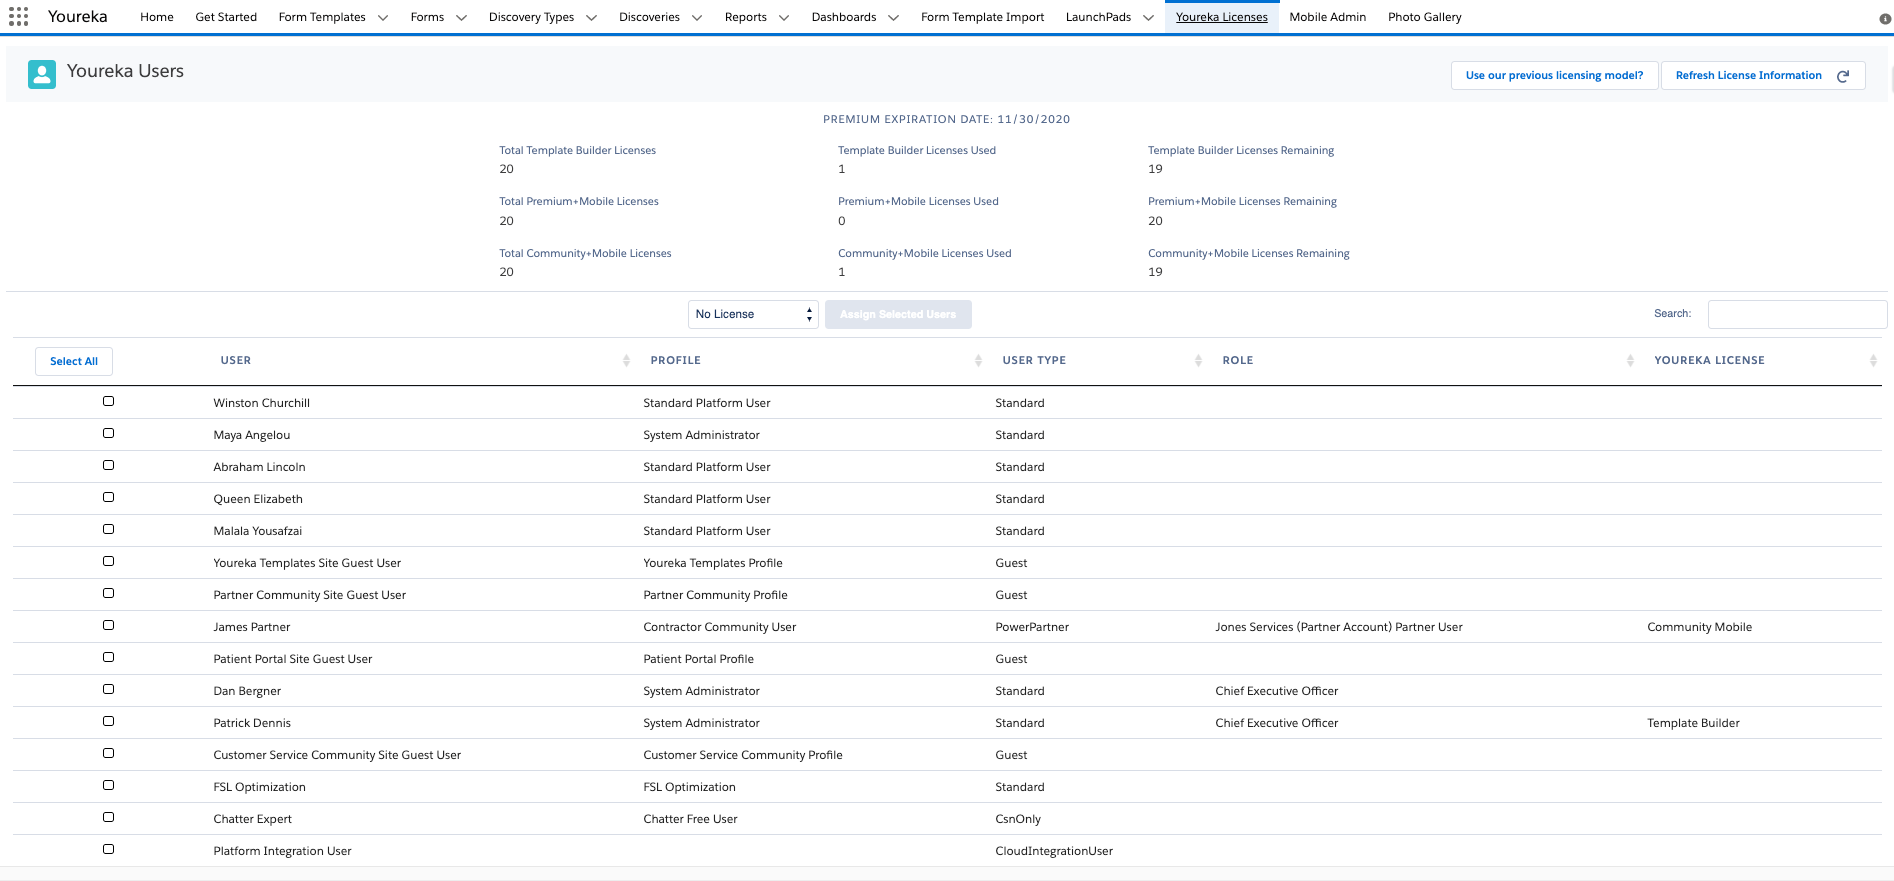Click the Youreka Users person icon
Image resolution: width=1894 pixels, height=881 pixels.
coord(42,75)
